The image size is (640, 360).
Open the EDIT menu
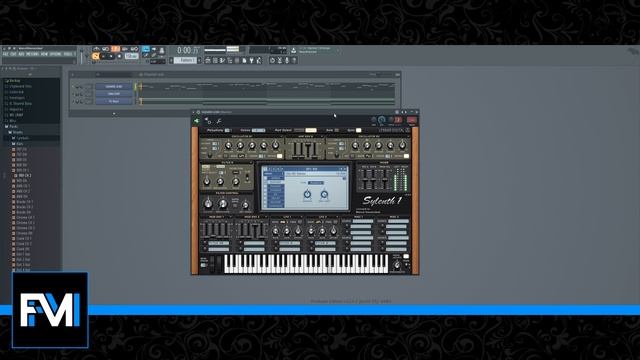pos(13,54)
